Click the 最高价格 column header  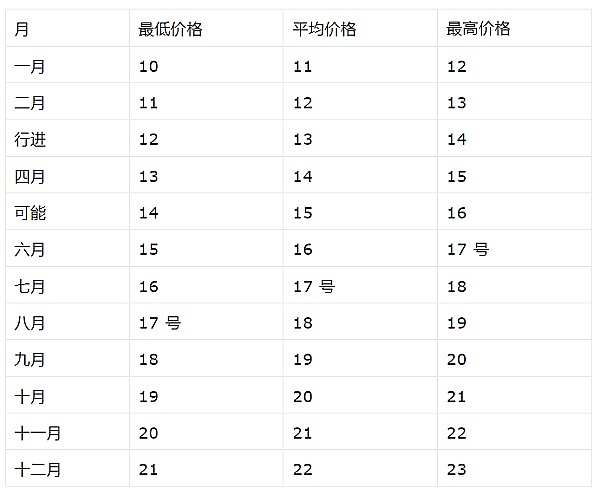coord(478,29)
